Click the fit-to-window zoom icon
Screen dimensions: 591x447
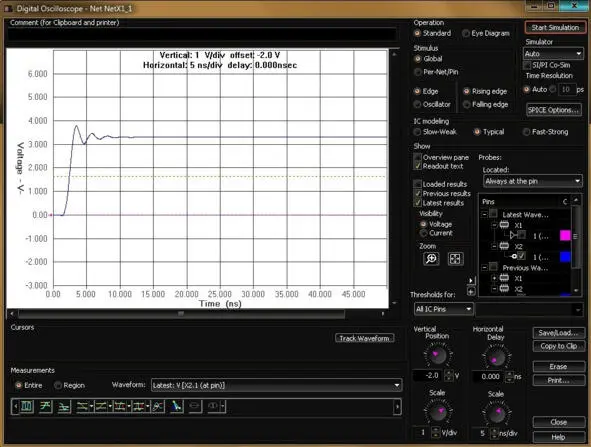click(455, 259)
